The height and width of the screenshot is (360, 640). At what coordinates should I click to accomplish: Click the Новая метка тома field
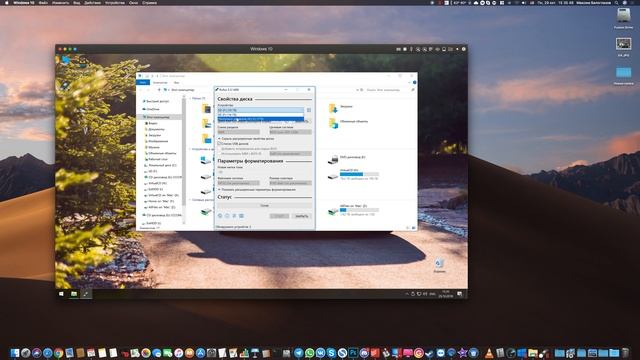[x=264, y=172]
